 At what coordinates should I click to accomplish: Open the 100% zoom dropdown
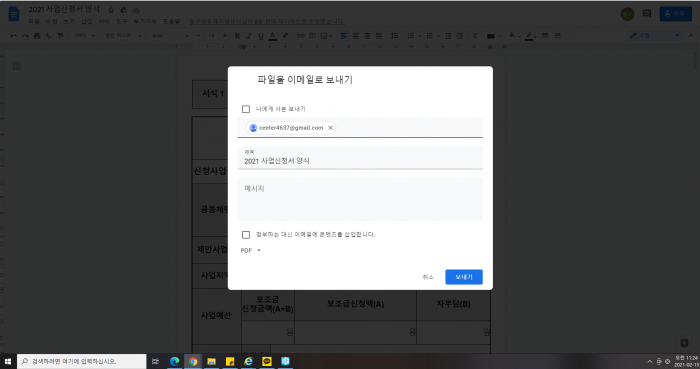[x=84, y=36]
